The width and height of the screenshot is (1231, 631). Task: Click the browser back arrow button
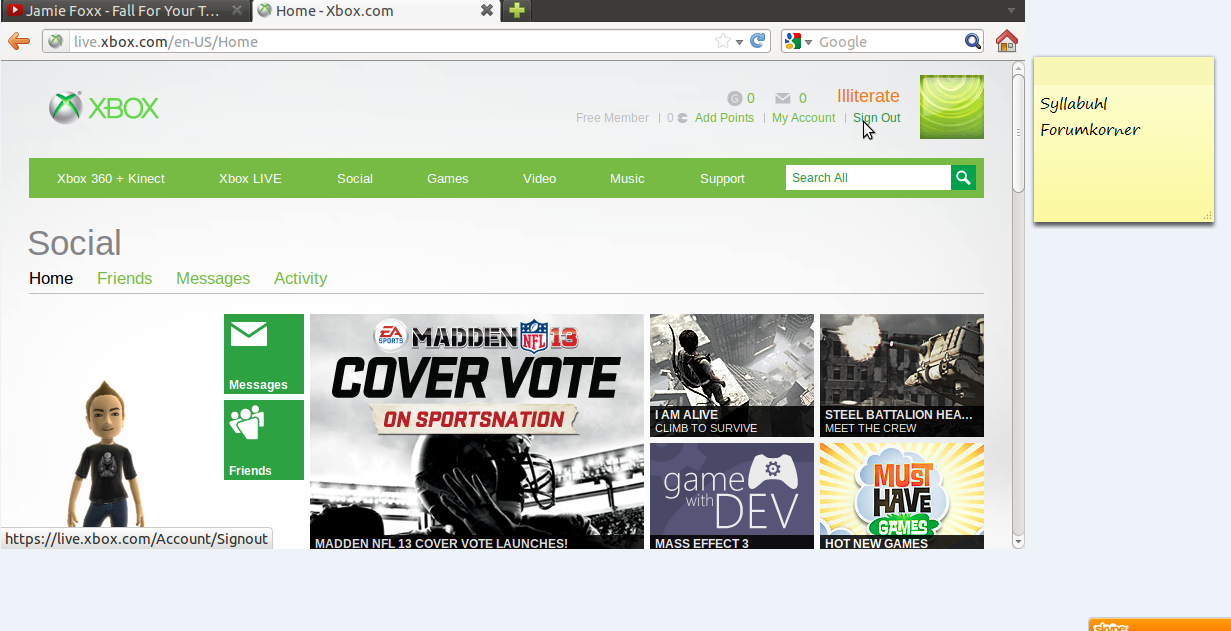click(x=18, y=41)
